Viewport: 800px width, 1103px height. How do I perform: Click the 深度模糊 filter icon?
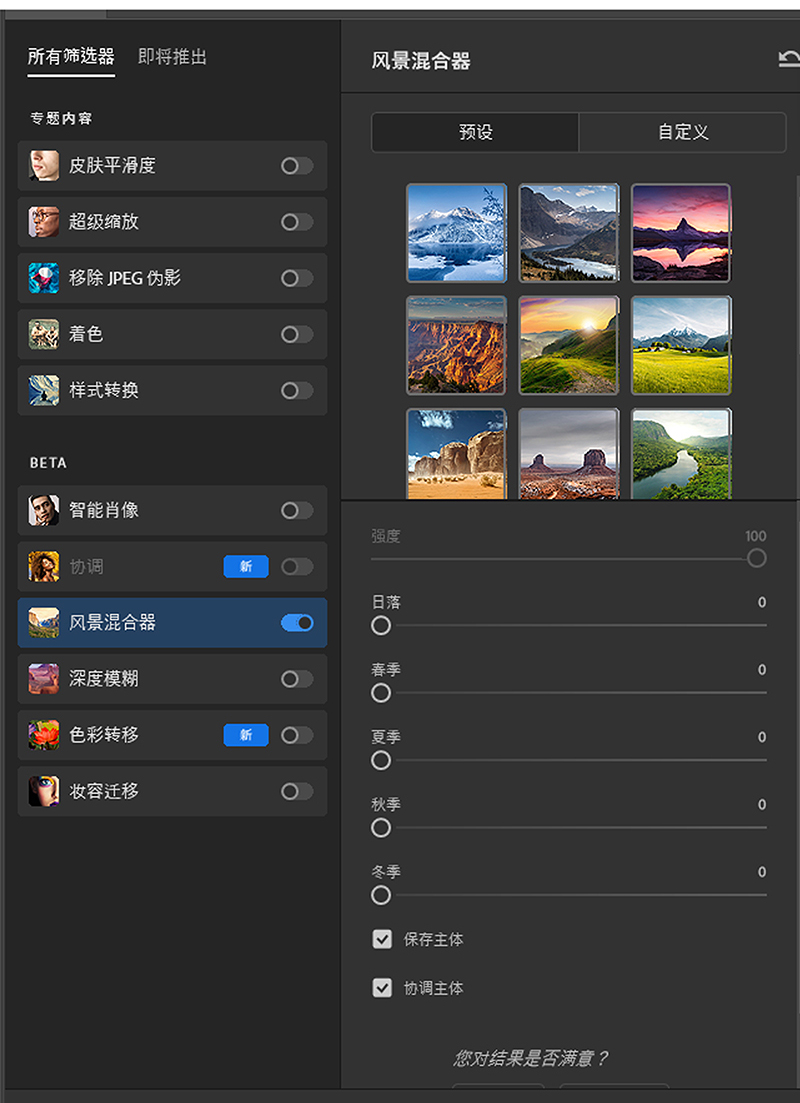click(x=44, y=679)
